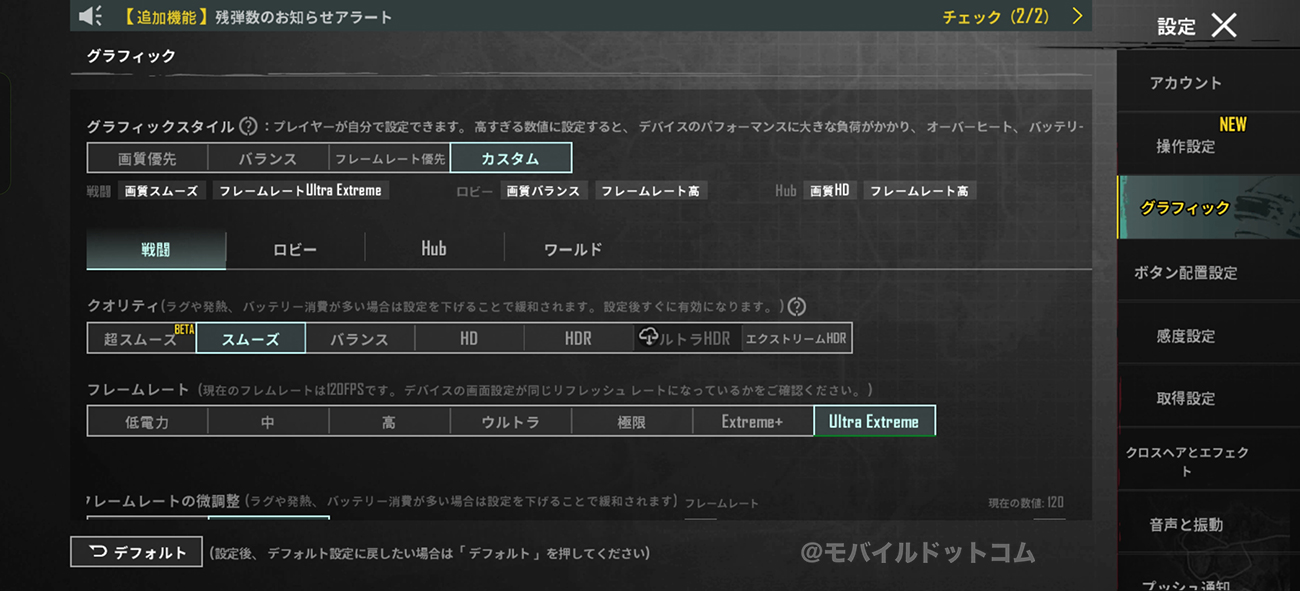The height and width of the screenshot is (591, 1300).
Task: Switch to ロビー tab
Action: point(295,250)
